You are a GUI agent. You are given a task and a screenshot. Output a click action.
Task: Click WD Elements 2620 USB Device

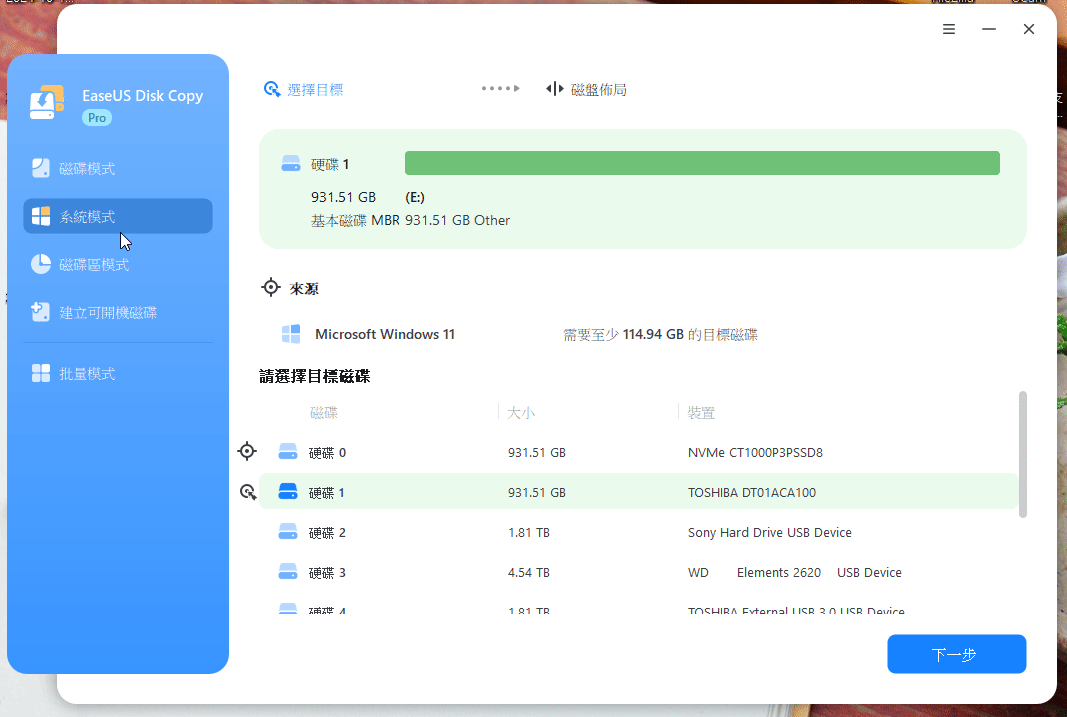795,573
